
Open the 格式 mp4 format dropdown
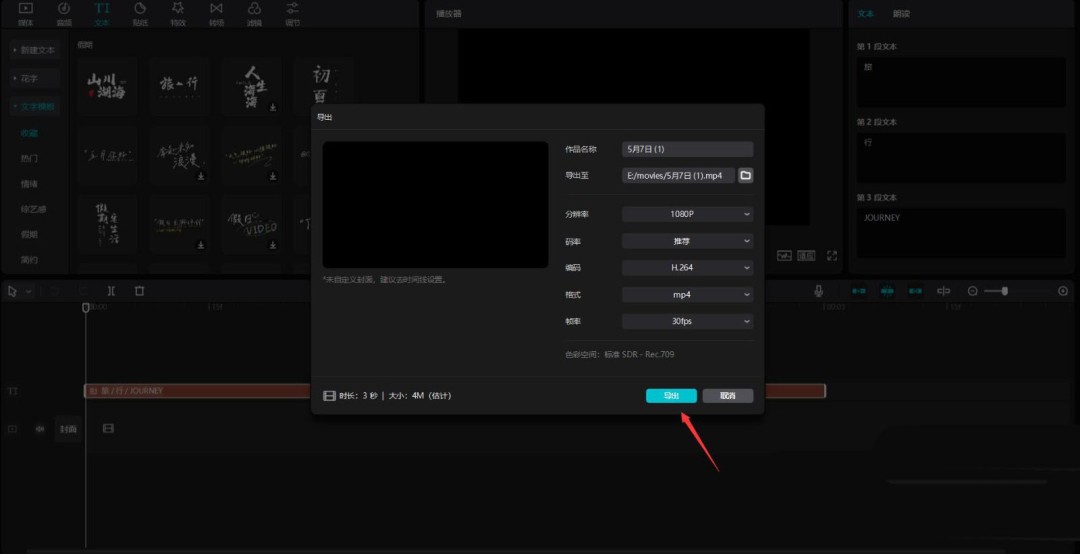coord(687,295)
